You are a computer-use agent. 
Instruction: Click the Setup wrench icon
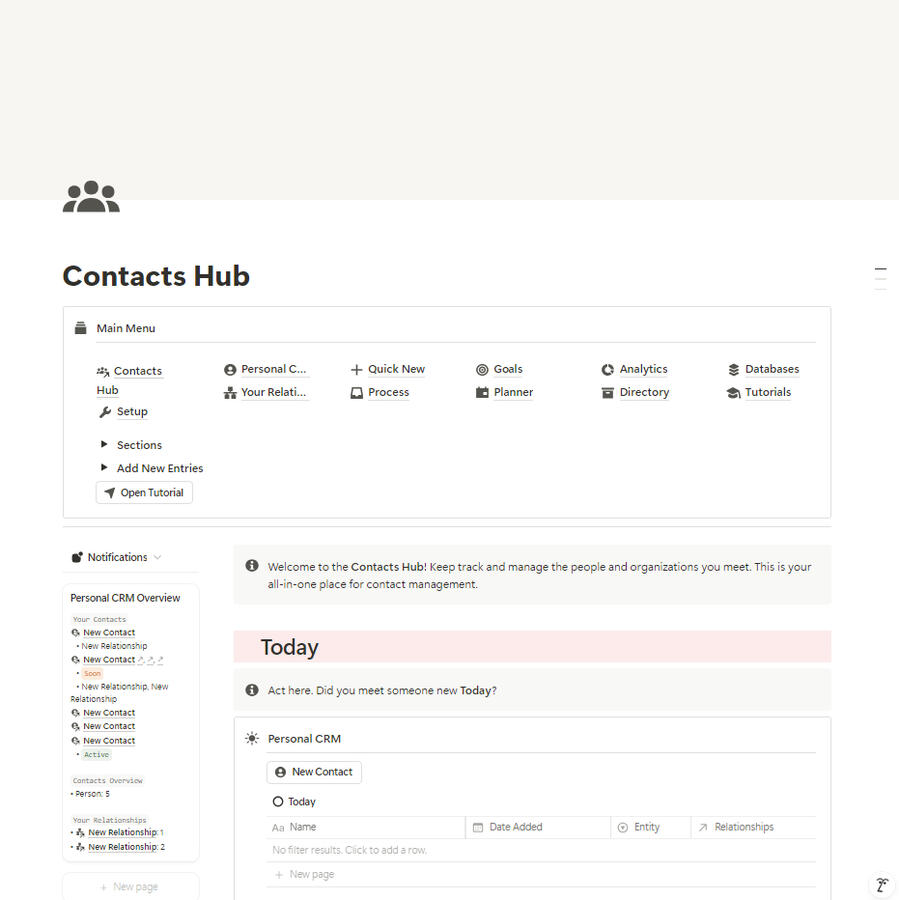(104, 412)
